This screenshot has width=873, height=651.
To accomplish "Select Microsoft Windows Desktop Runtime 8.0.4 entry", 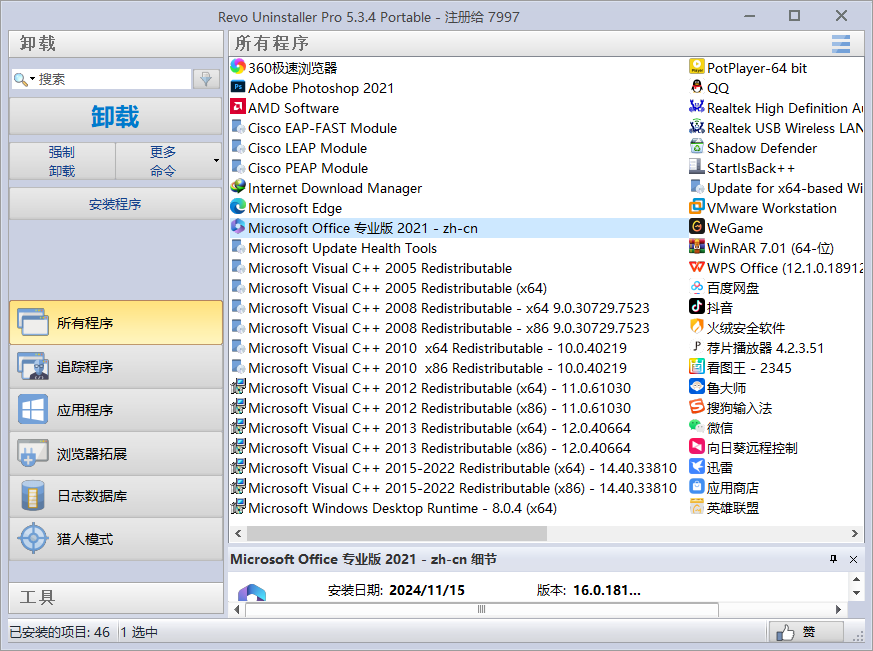I will pyautogui.click(x=403, y=508).
